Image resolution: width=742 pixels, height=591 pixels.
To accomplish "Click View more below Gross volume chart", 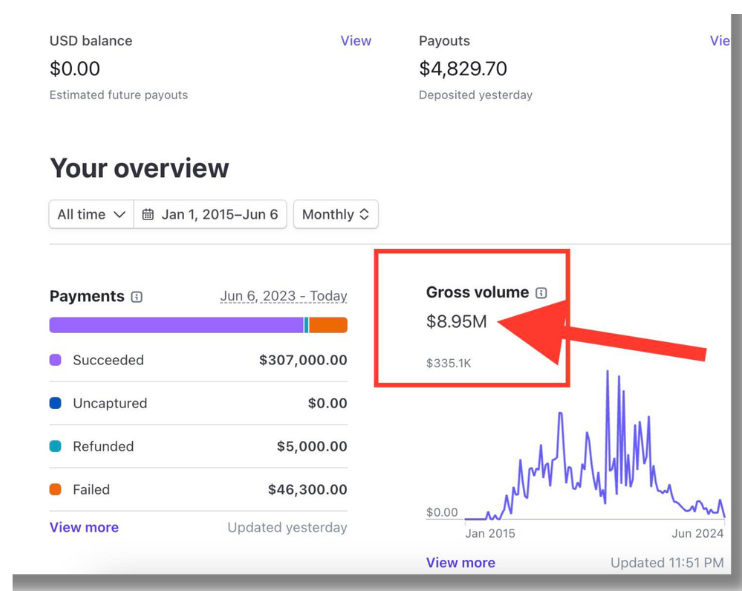I will point(460,562).
